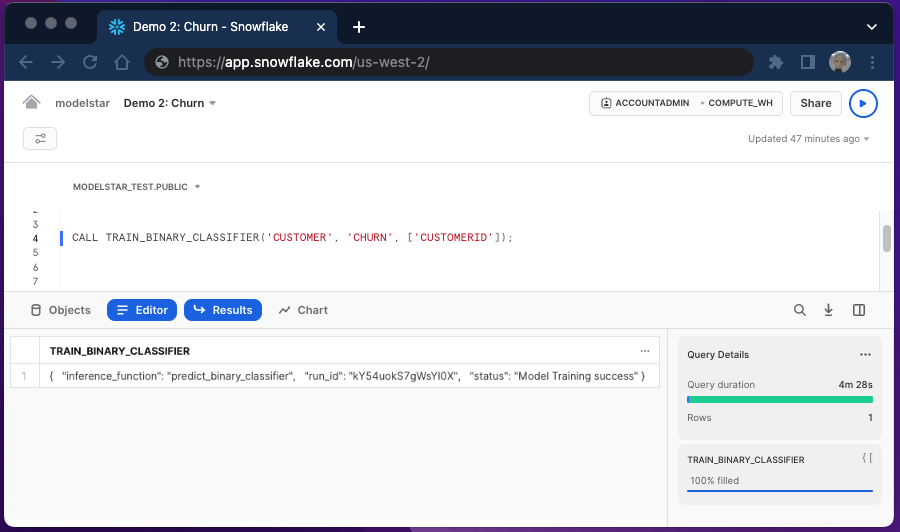Toggle the split panel layout icon

point(858,310)
